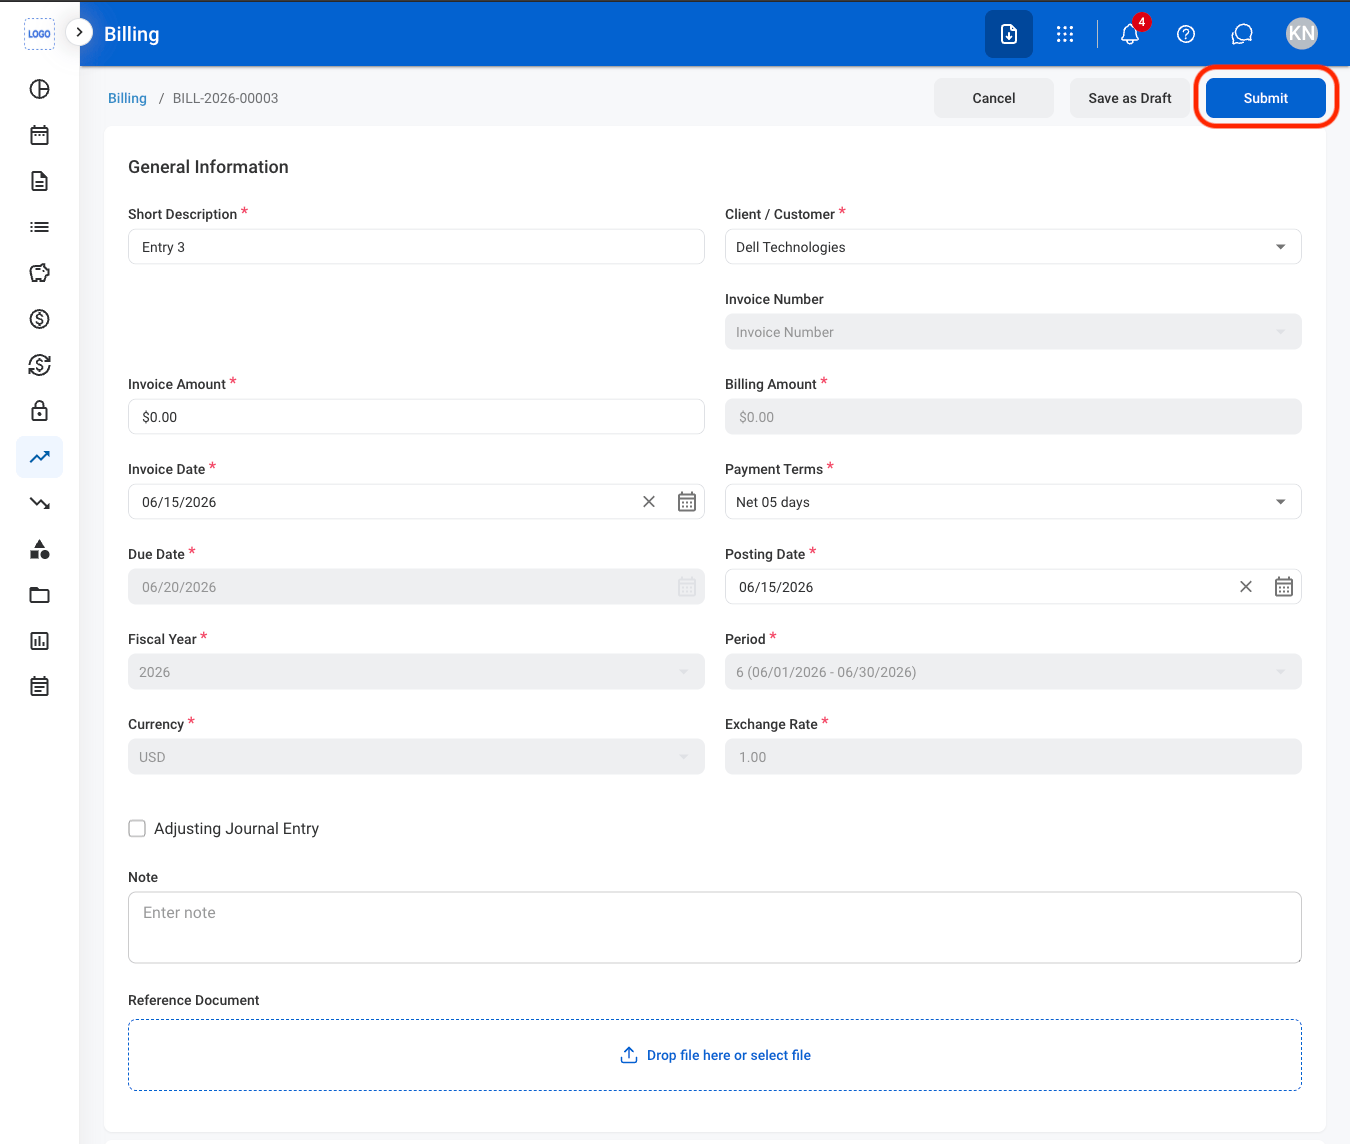The height and width of the screenshot is (1144, 1350).
Task: Click the Billing breadcrumb link
Action: pyautogui.click(x=127, y=98)
